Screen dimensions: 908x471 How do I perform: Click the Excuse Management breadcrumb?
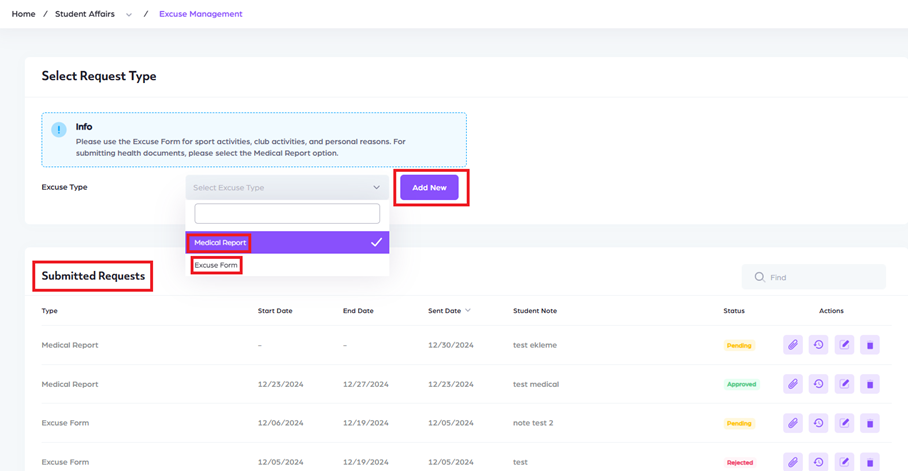pyautogui.click(x=200, y=14)
